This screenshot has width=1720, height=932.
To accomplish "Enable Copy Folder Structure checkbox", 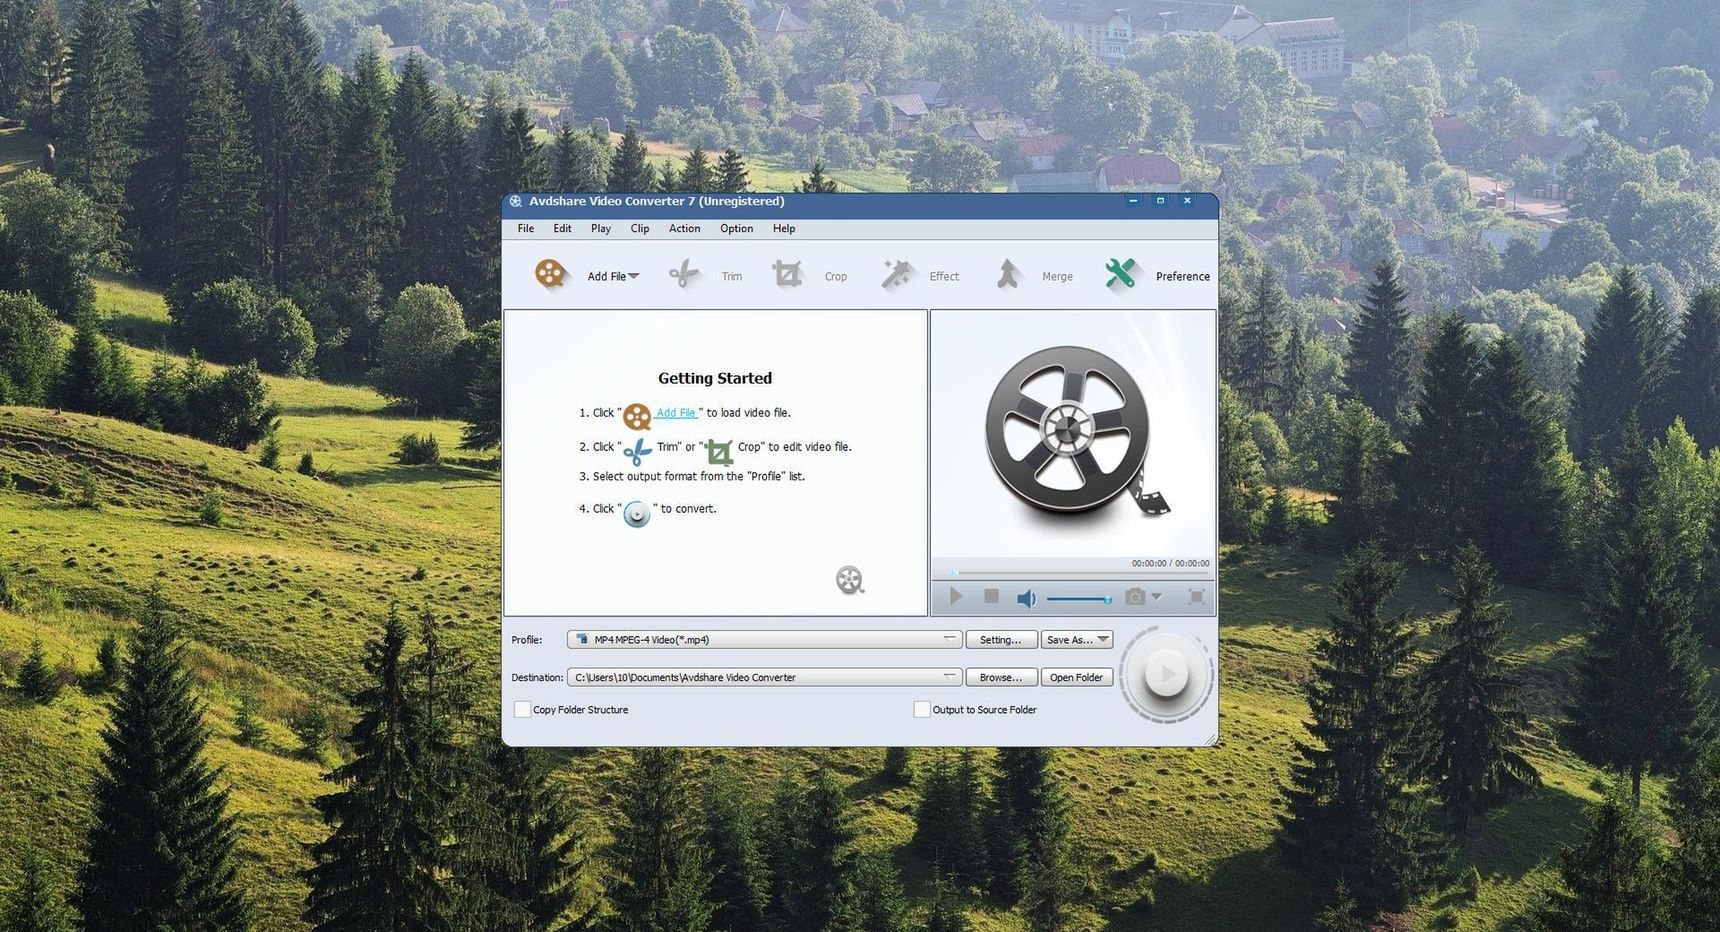I will (522, 709).
